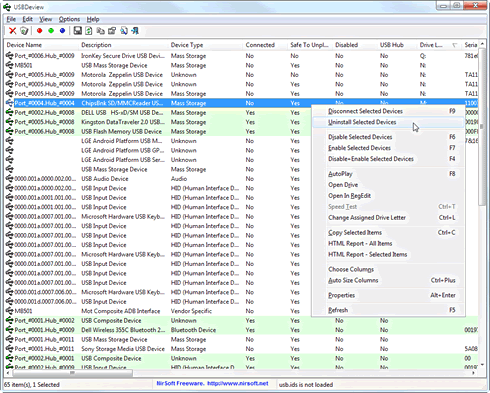Sort by the Safe To Unpl... column header

tap(310, 45)
